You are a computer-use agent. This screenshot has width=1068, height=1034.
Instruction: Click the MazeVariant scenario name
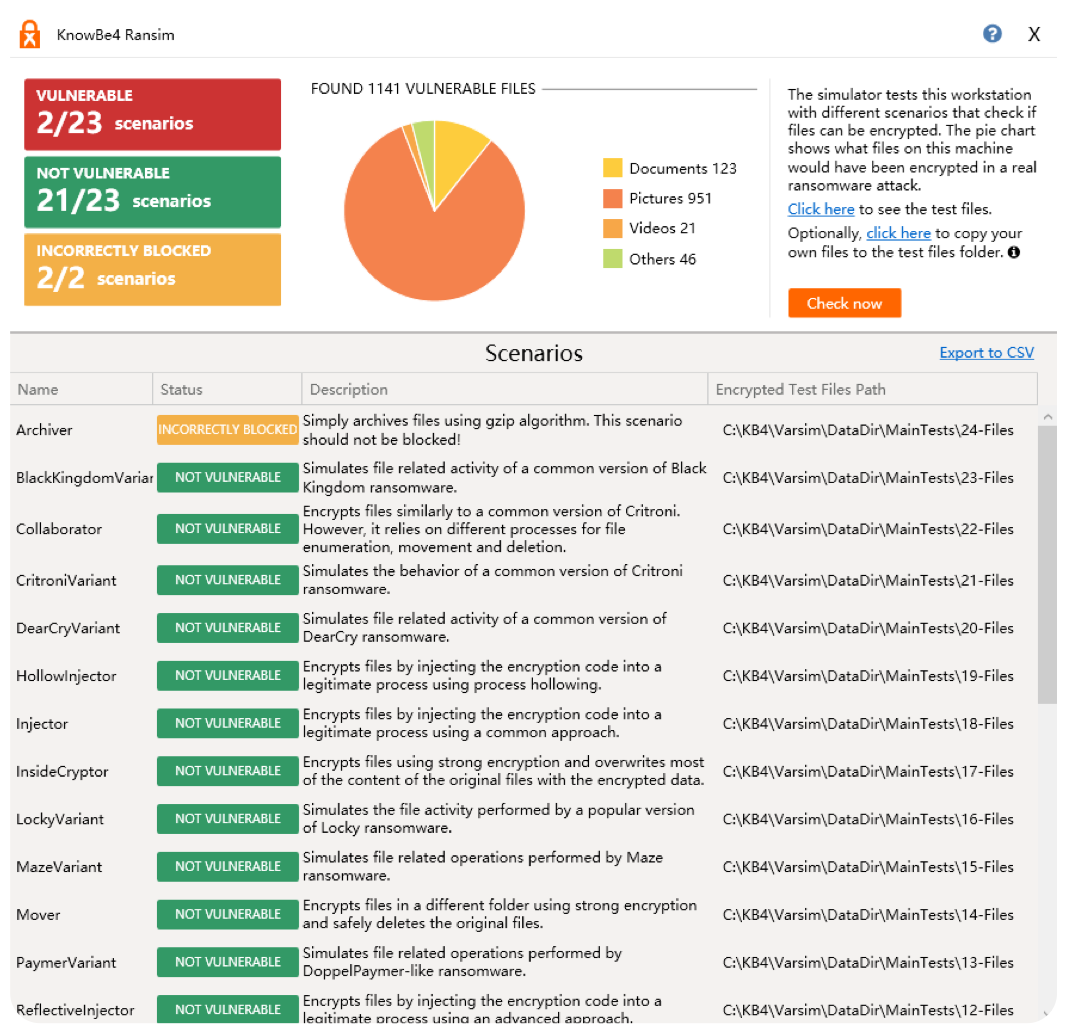coord(59,866)
